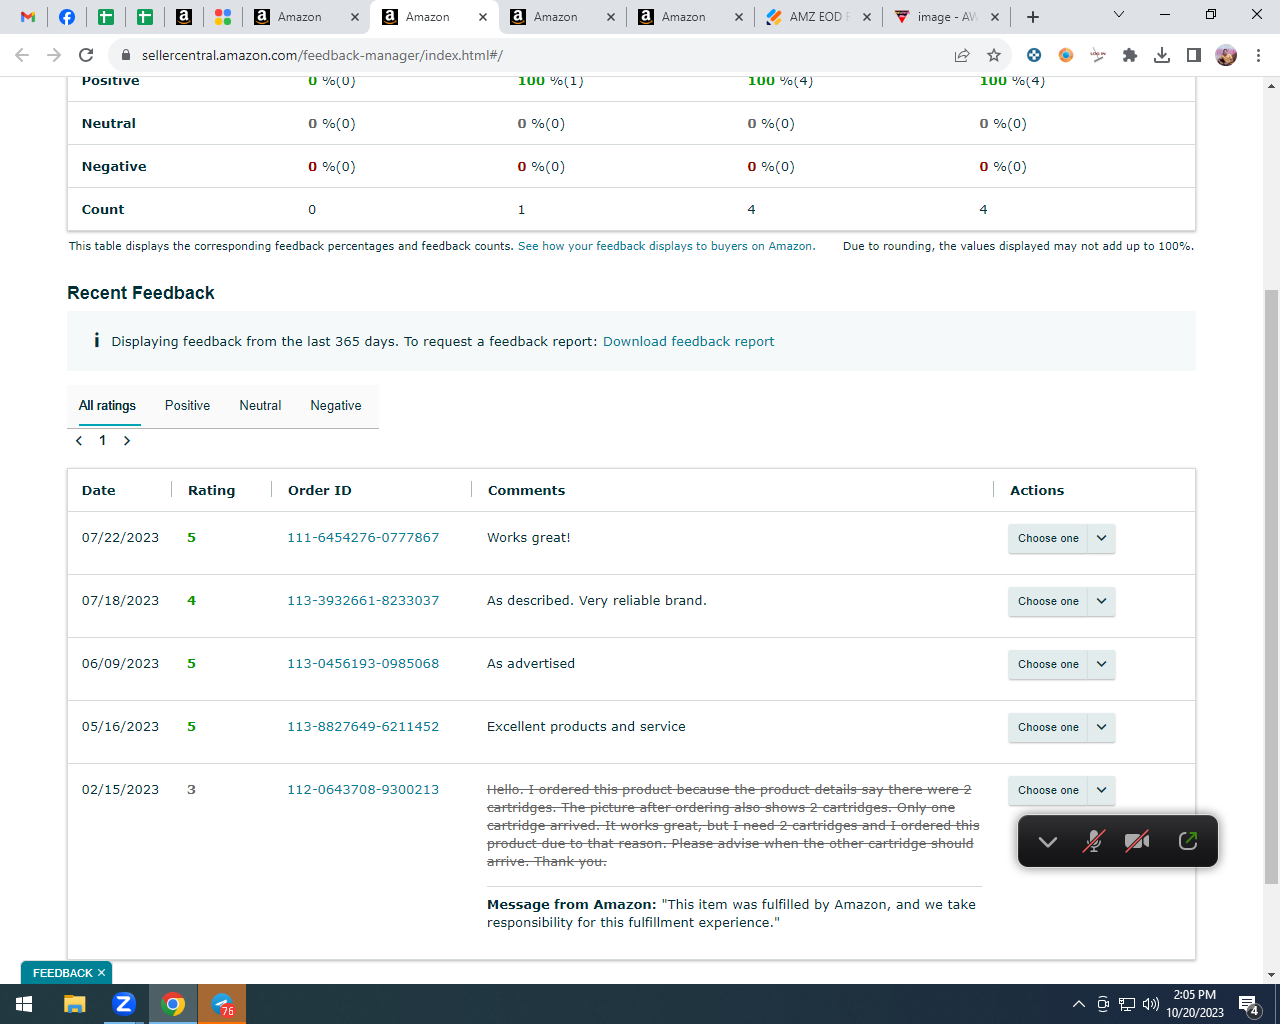The image size is (1280, 1024).
Task: Click the site lock icon in address bar
Action: 125,55
